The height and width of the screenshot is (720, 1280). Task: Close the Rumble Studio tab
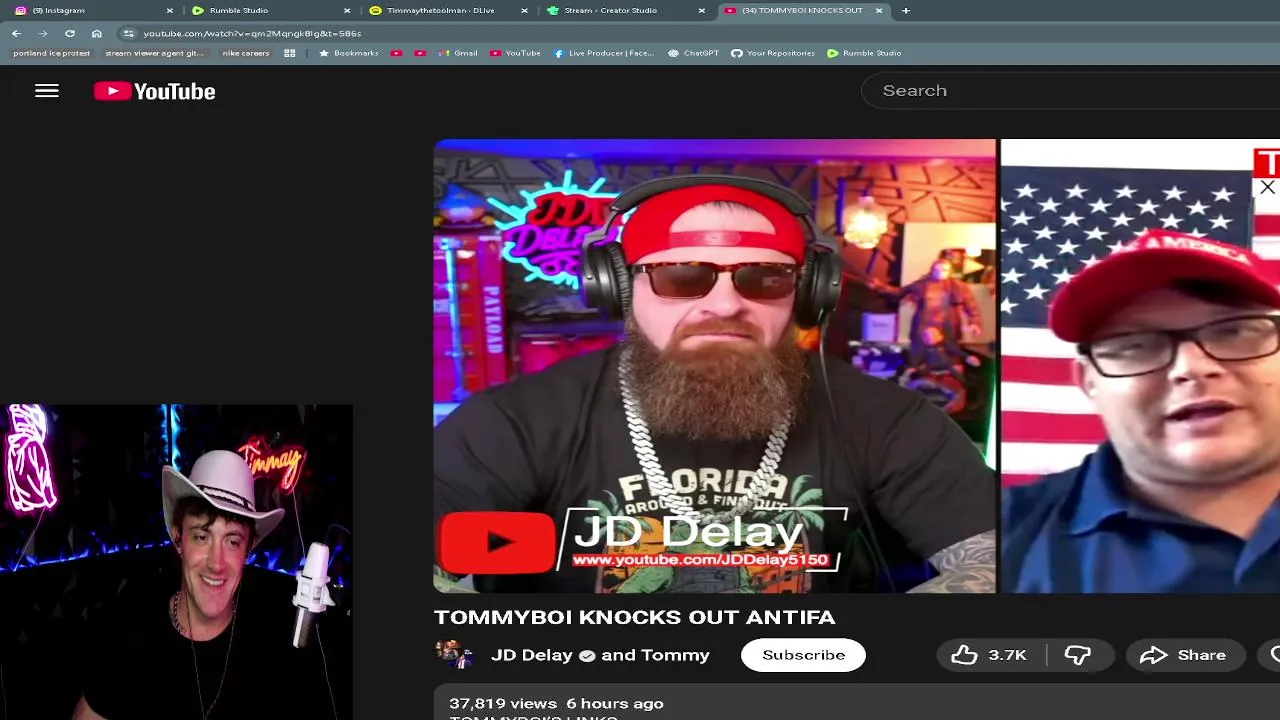[347, 10]
